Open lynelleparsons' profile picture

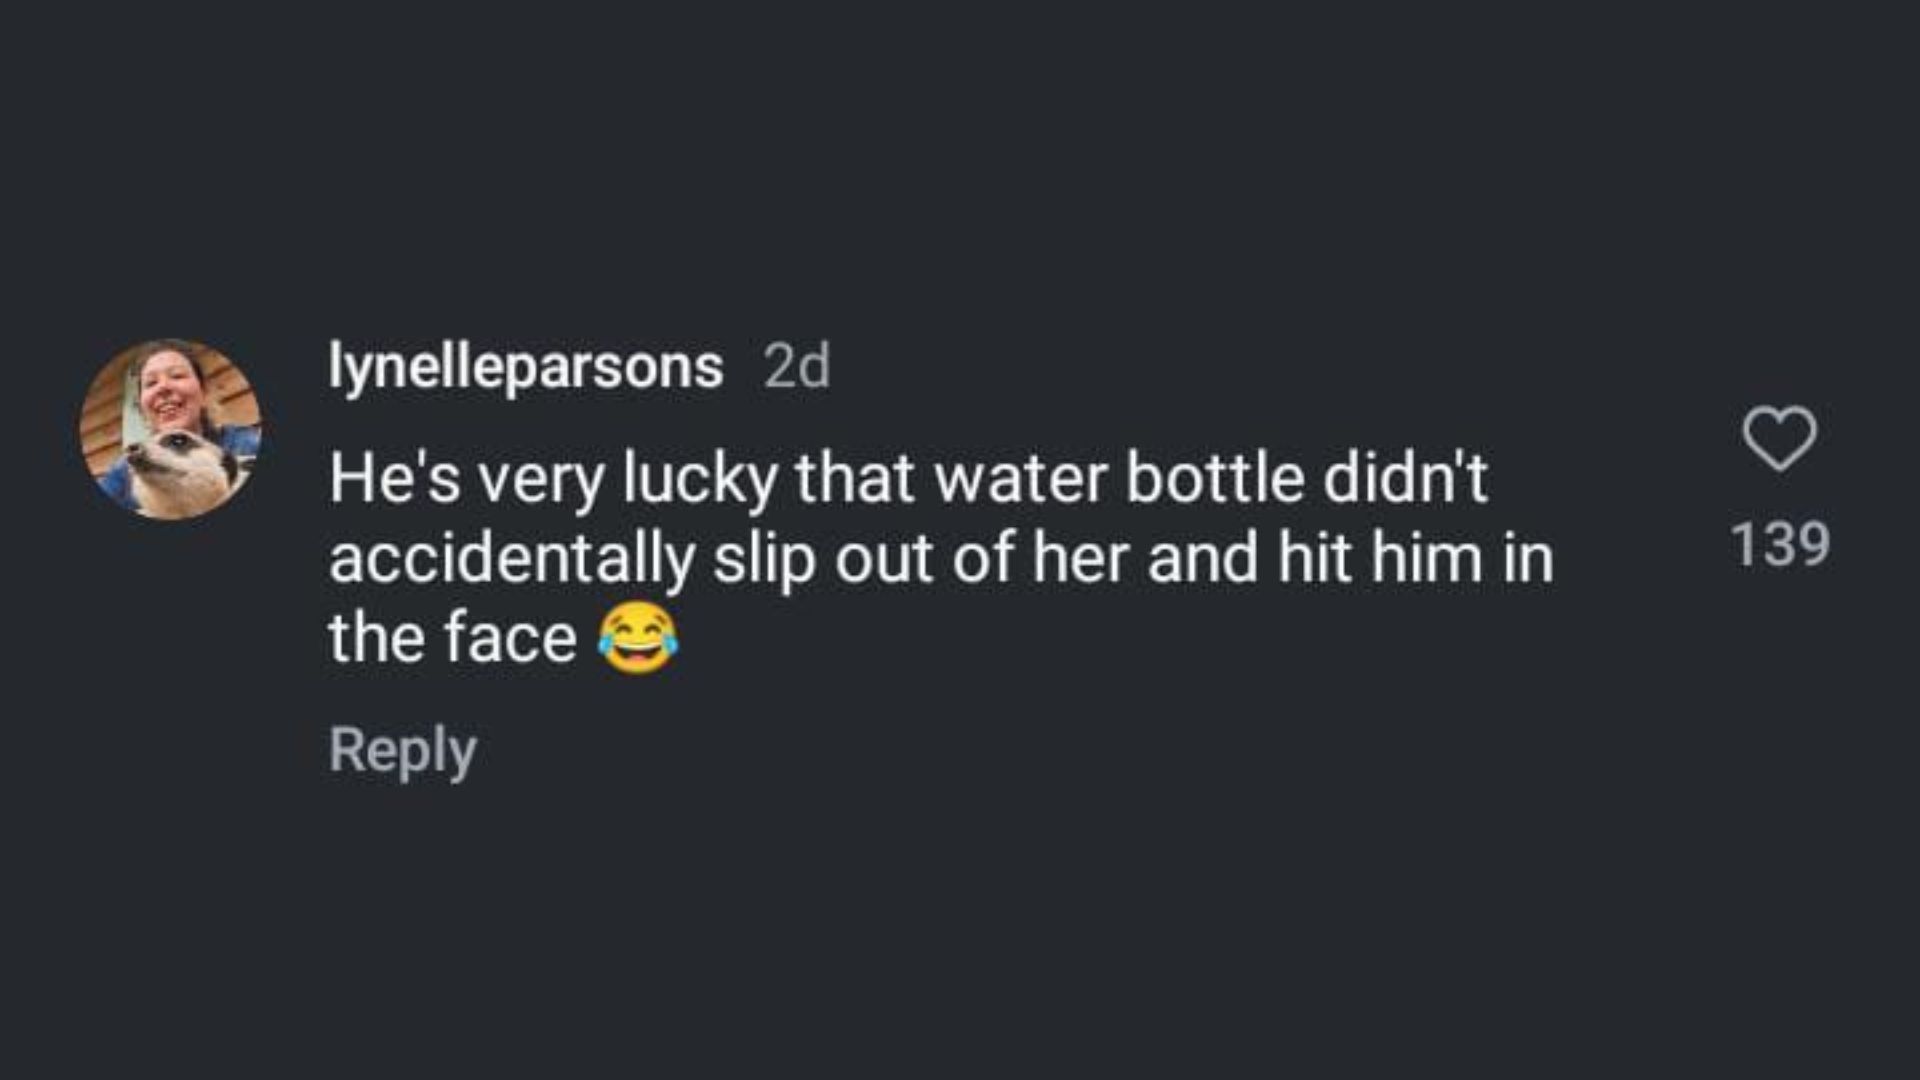[171, 429]
